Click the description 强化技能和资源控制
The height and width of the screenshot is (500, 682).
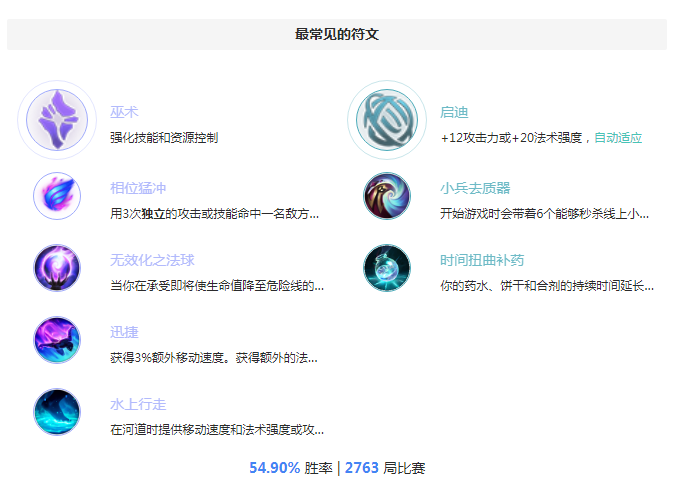(x=164, y=138)
